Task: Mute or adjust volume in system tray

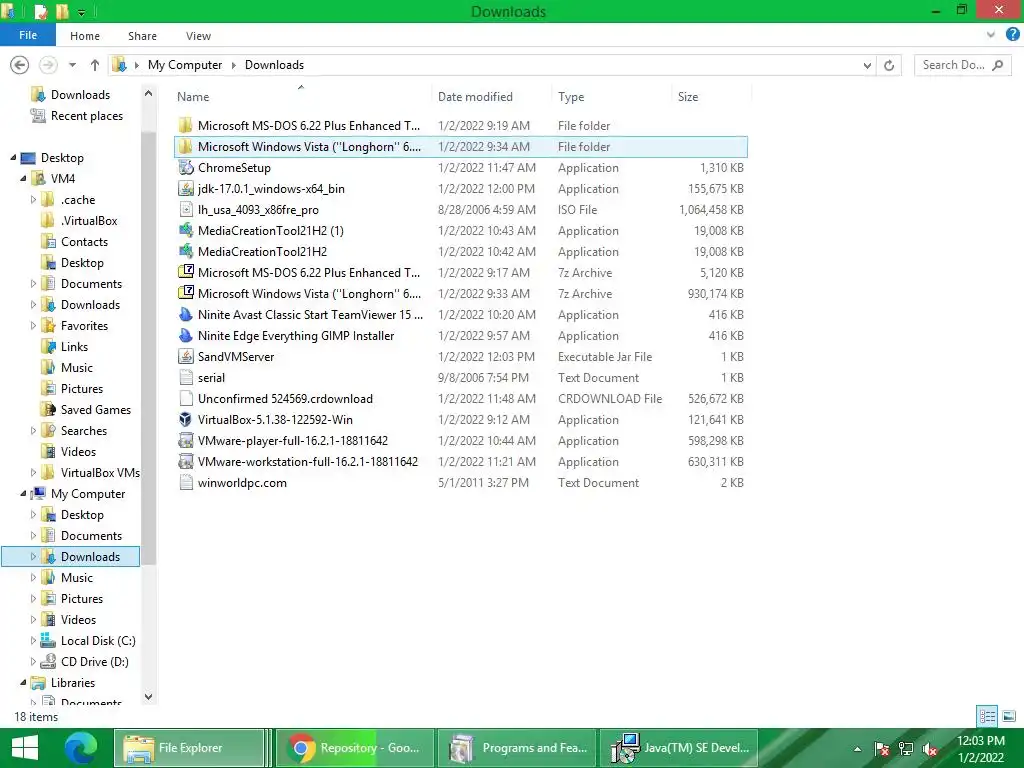Action: pos(930,748)
